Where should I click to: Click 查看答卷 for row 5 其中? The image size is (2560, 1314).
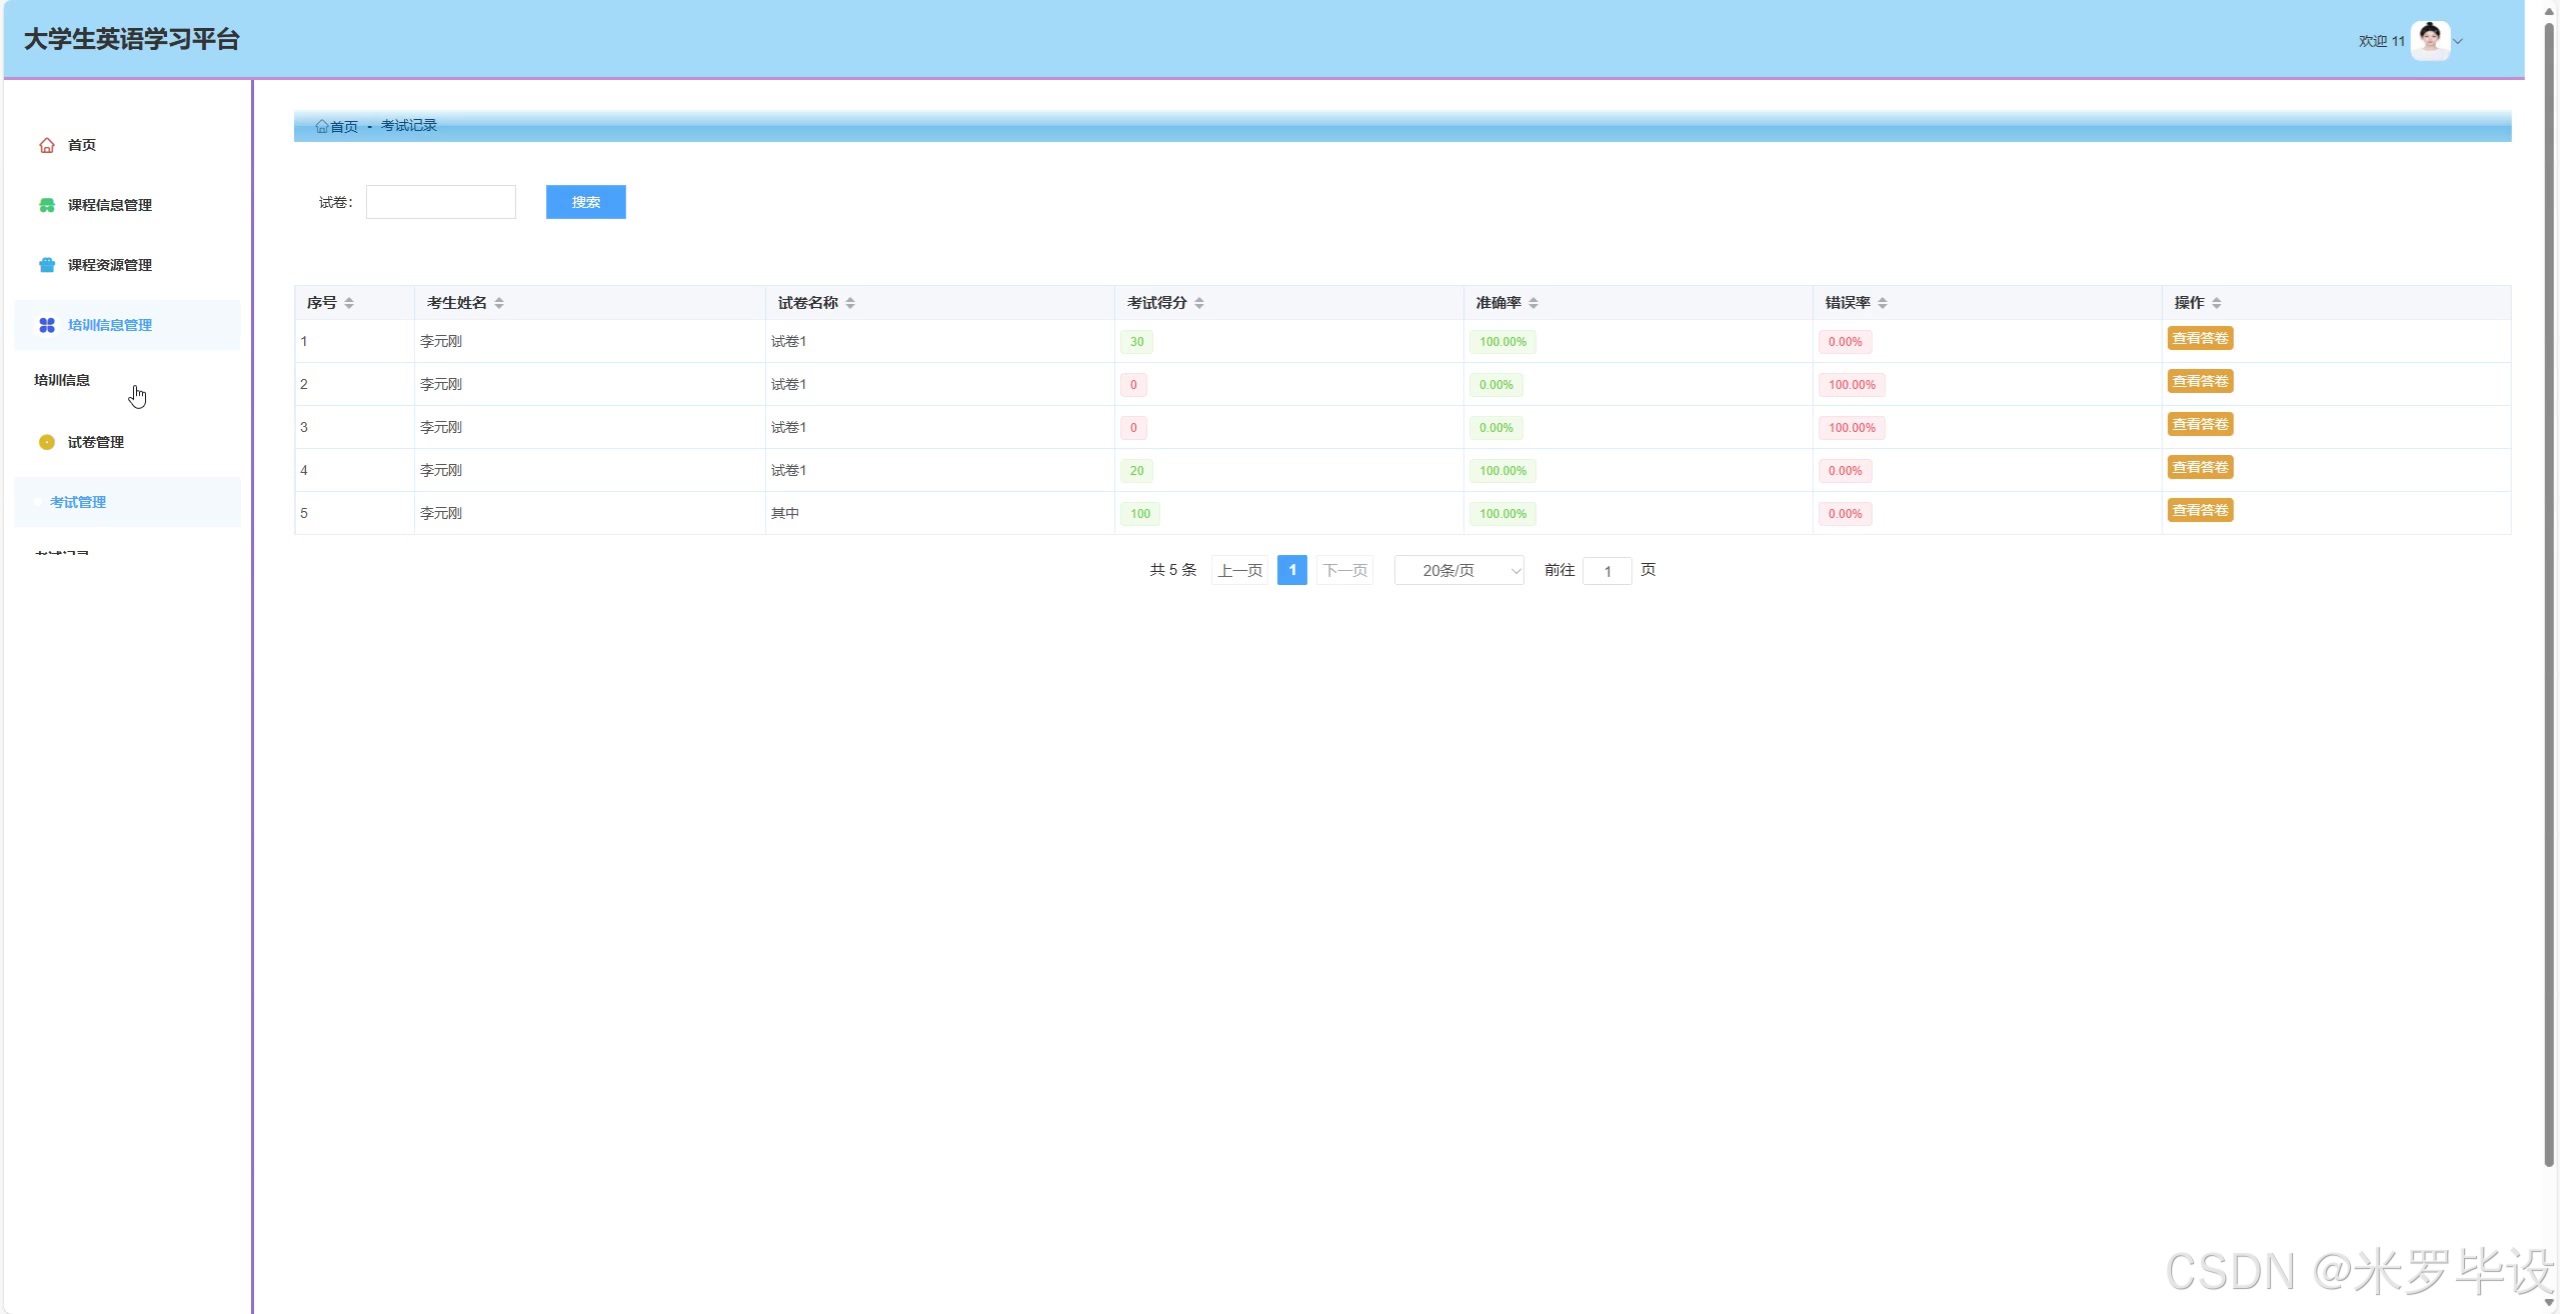pyautogui.click(x=2200, y=510)
